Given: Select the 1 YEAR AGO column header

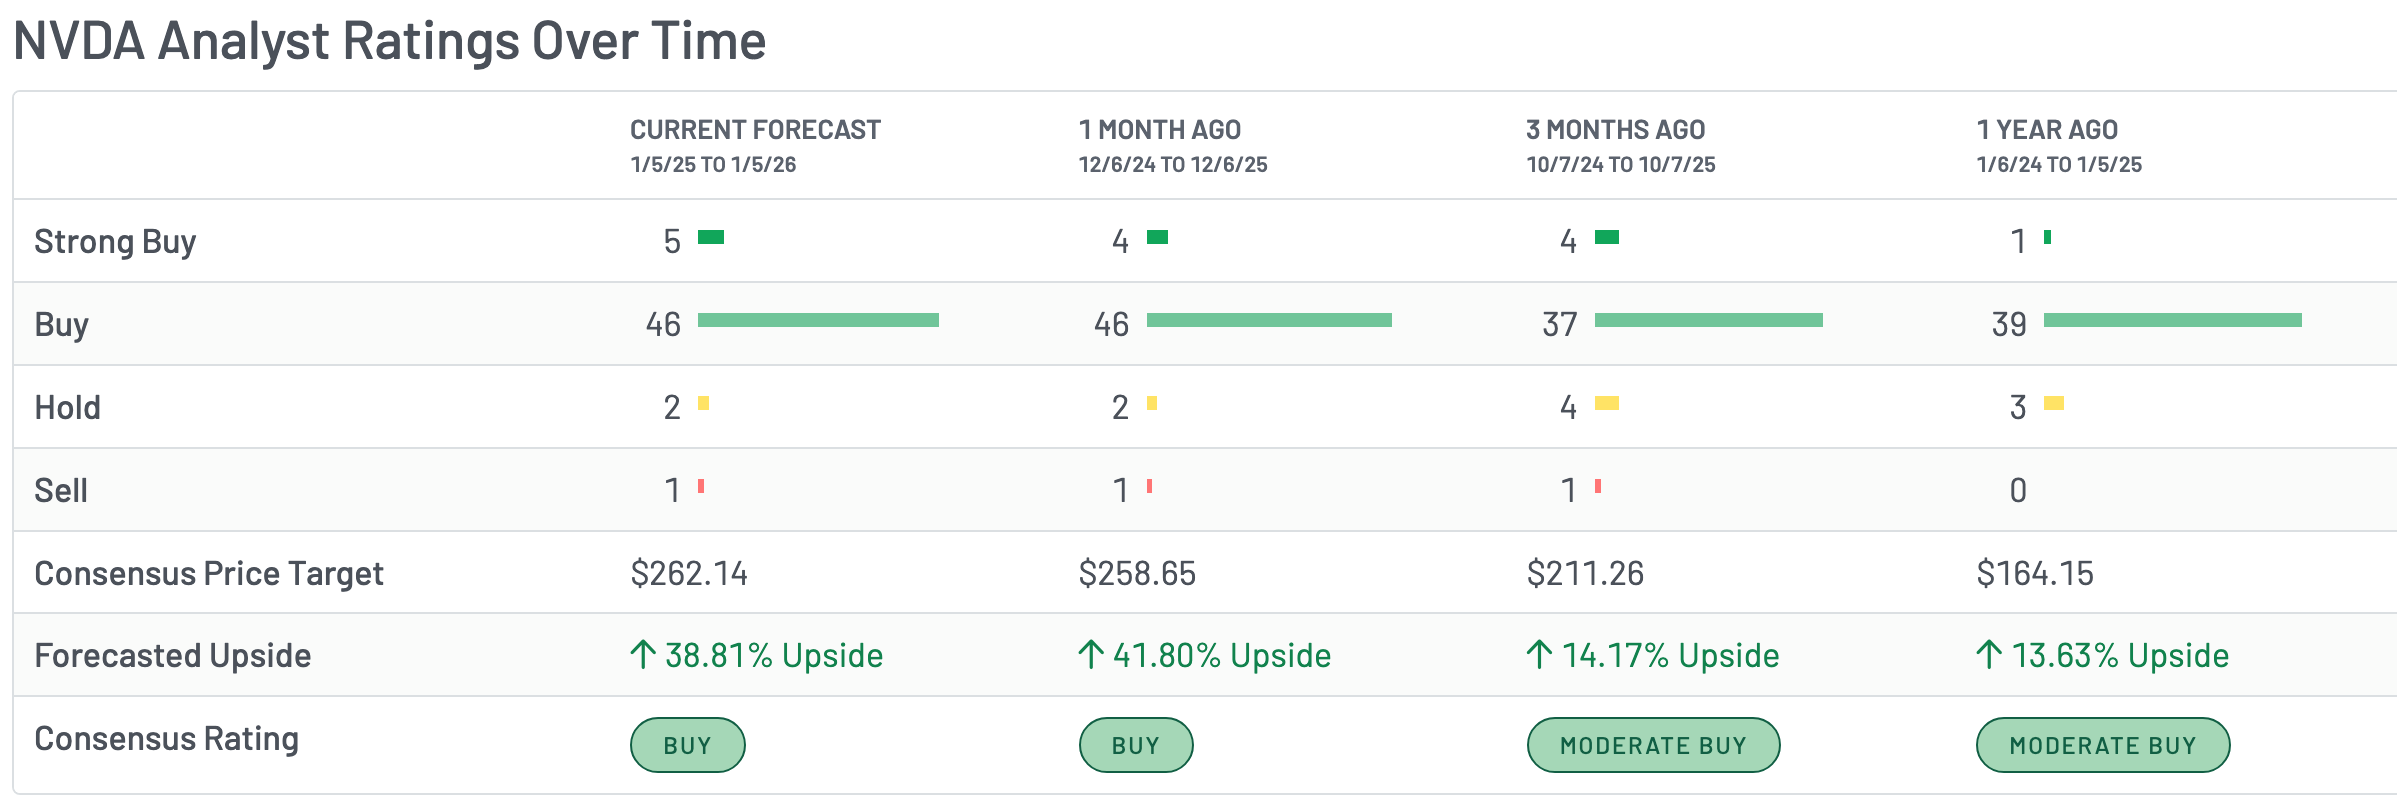Looking at the screenshot, I should (2047, 130).
